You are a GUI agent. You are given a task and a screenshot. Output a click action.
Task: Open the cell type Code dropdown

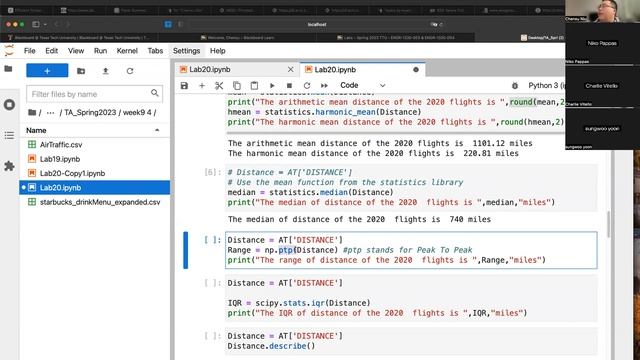coord(362,85)
